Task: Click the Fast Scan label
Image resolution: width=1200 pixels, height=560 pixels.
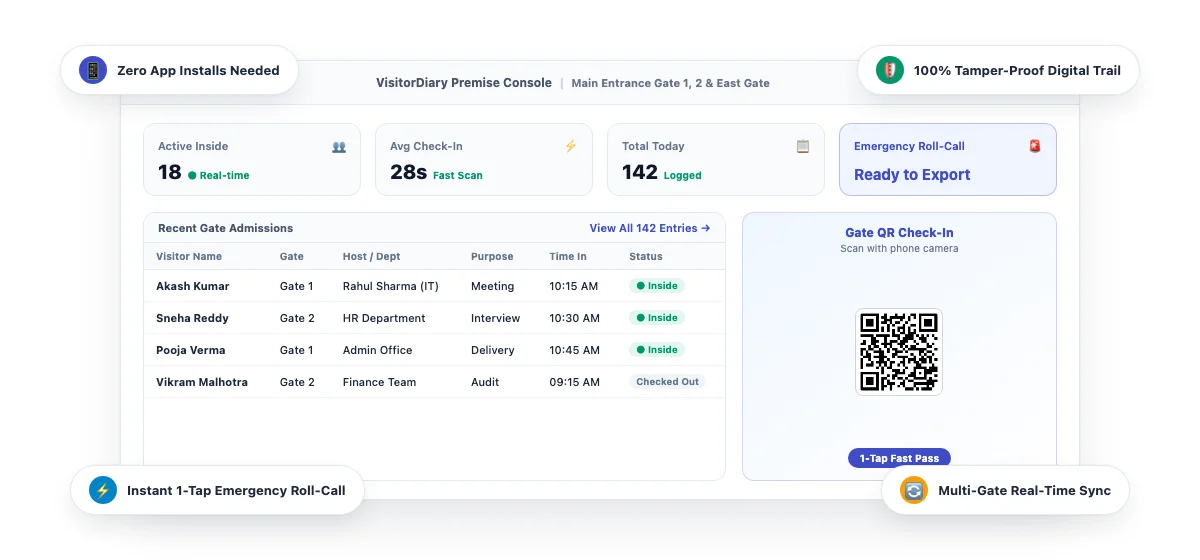Action: pos(458,175)
